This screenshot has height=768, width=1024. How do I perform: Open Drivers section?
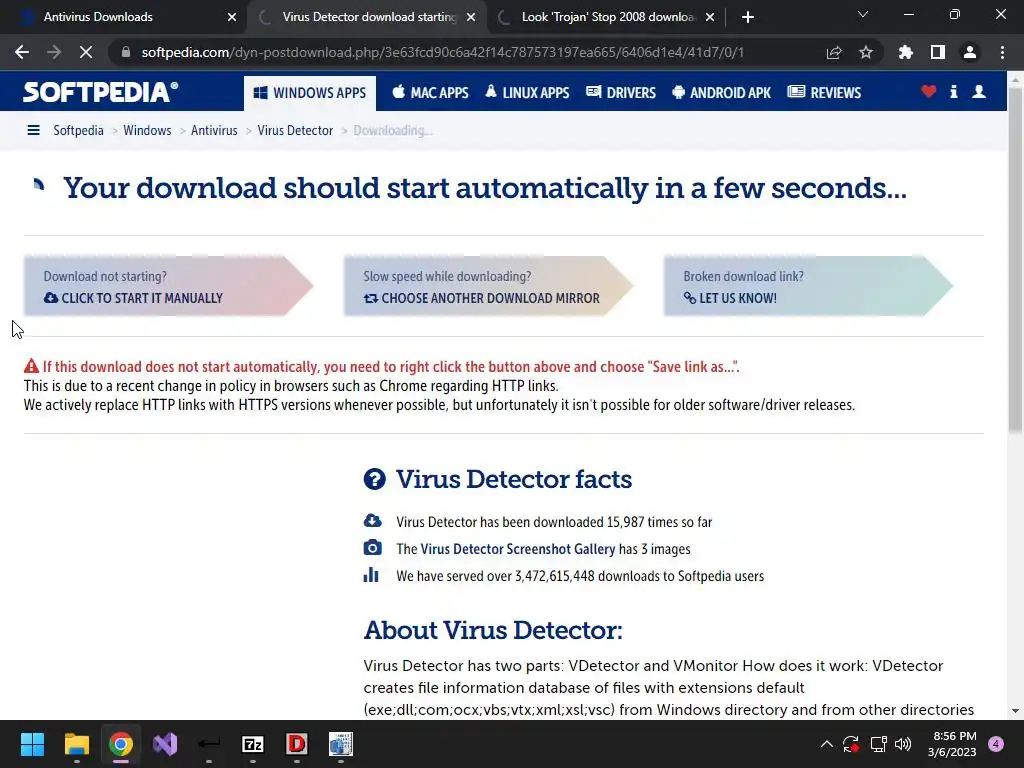pyautogui.click(x=620, y=93)
